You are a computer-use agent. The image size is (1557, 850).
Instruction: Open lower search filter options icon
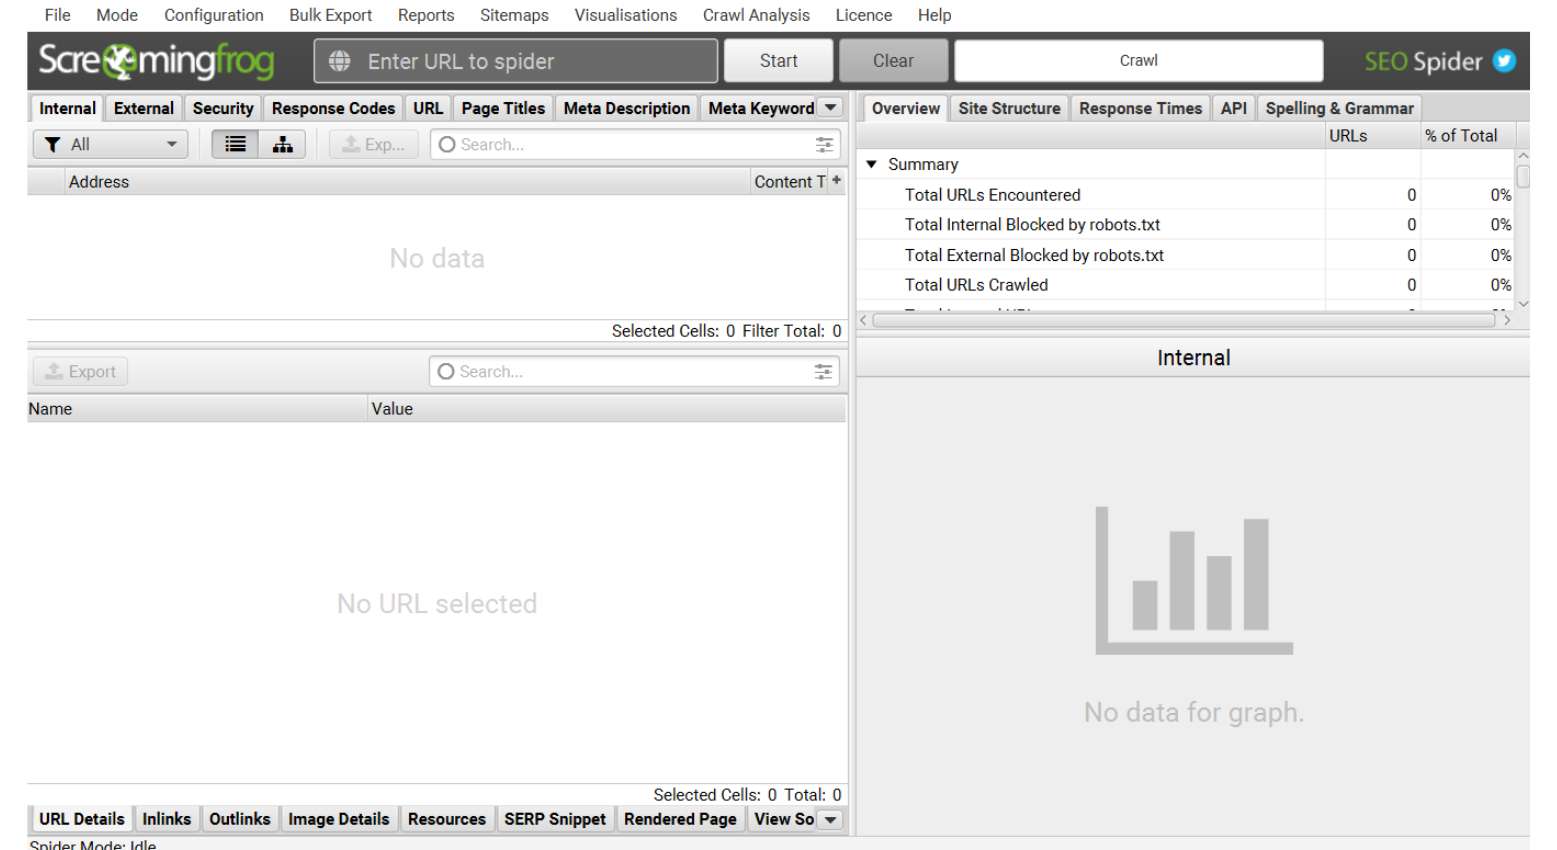[x=823, y=372]
